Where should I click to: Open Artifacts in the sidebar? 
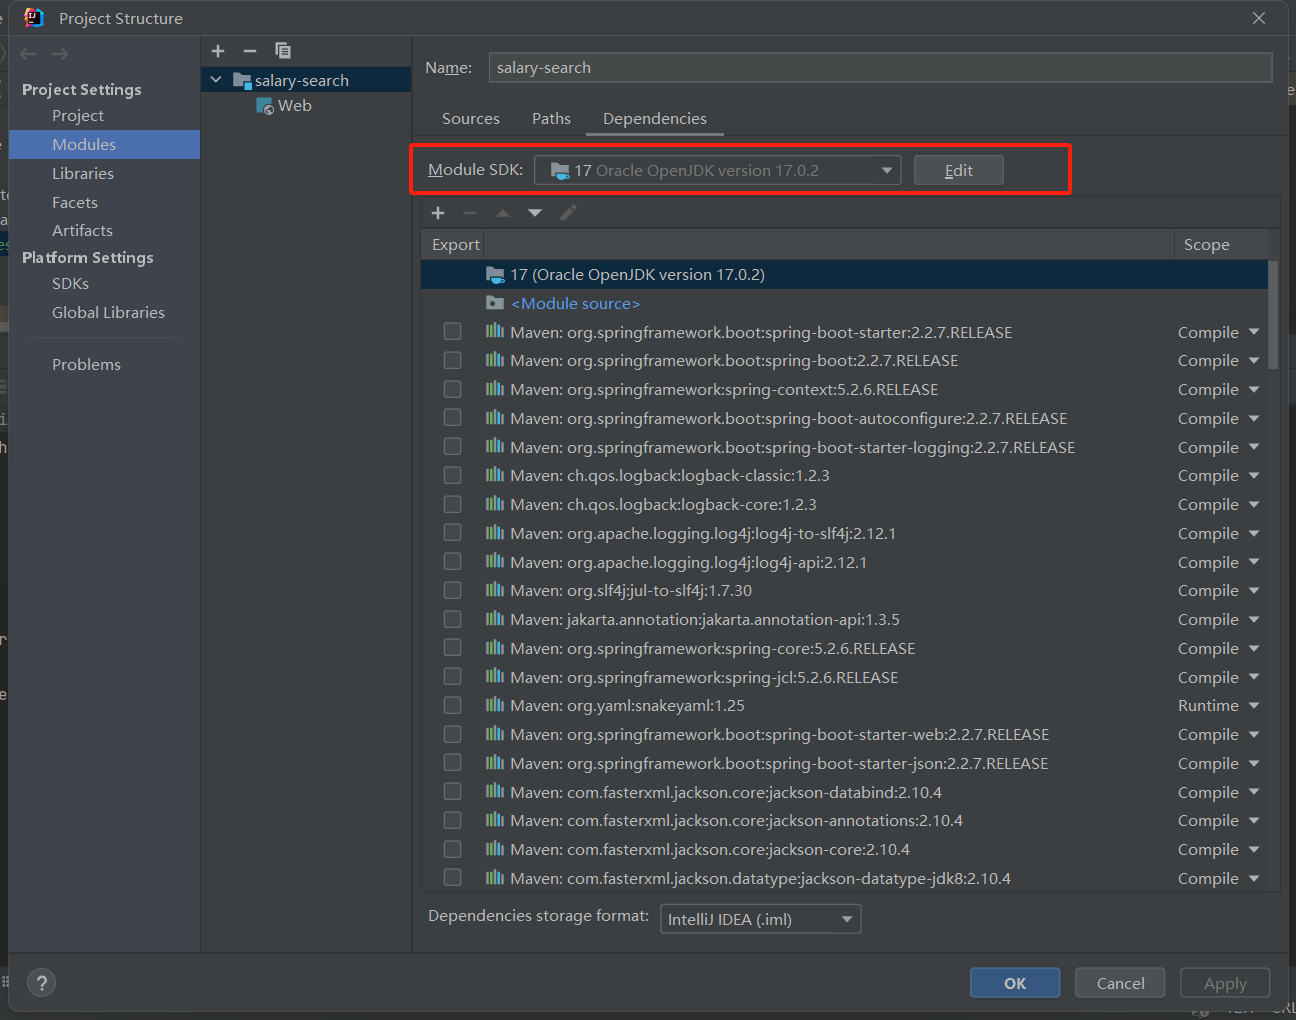(82, 230)
